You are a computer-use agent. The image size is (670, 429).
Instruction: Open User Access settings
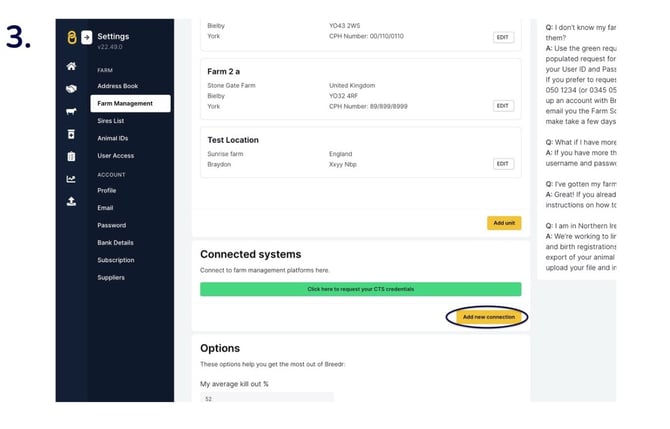(x=115, y=156)
